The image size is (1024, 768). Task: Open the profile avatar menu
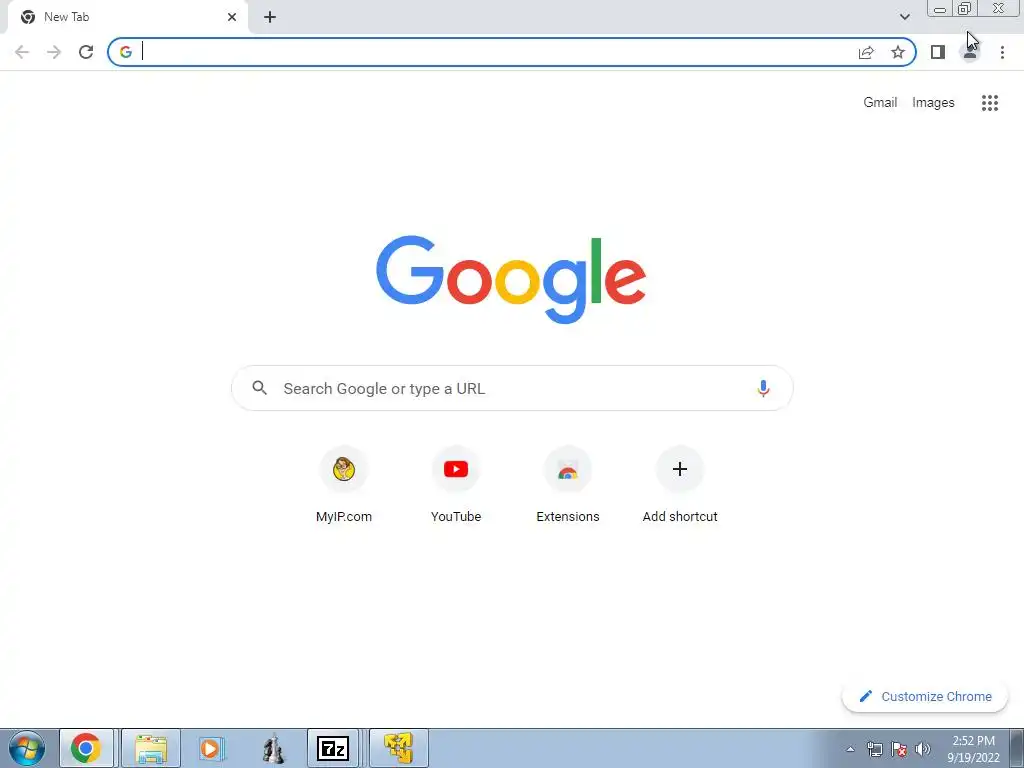coord(970,52)
